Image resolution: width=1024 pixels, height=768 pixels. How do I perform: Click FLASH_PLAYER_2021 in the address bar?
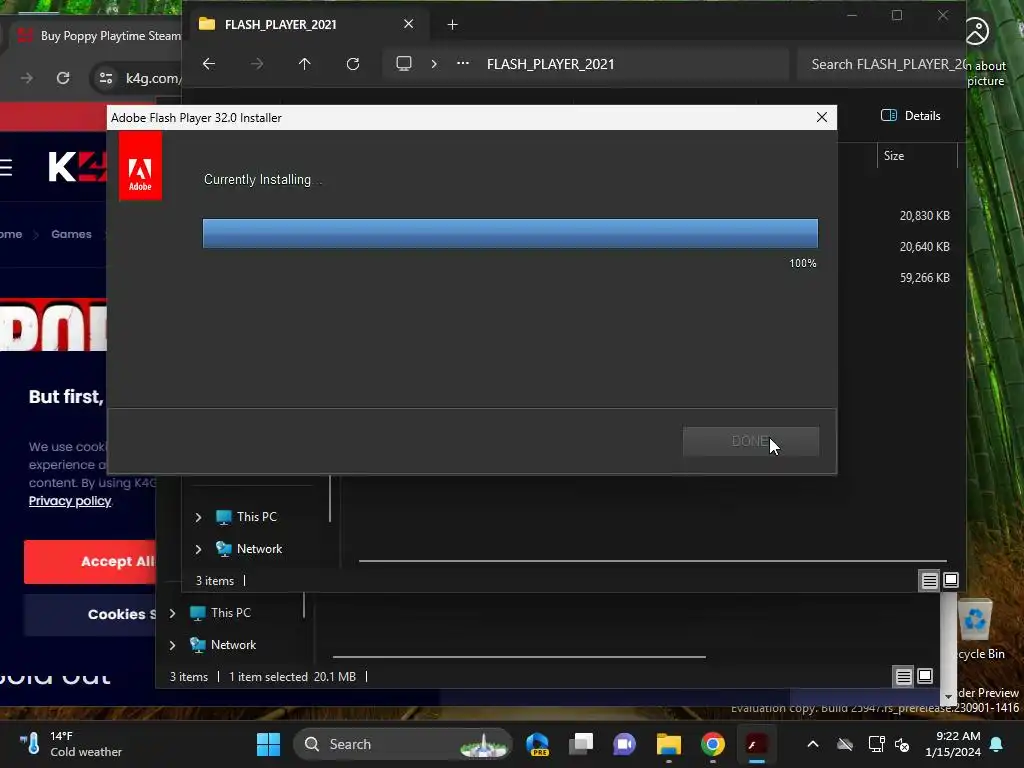click(x=551, y=64)
